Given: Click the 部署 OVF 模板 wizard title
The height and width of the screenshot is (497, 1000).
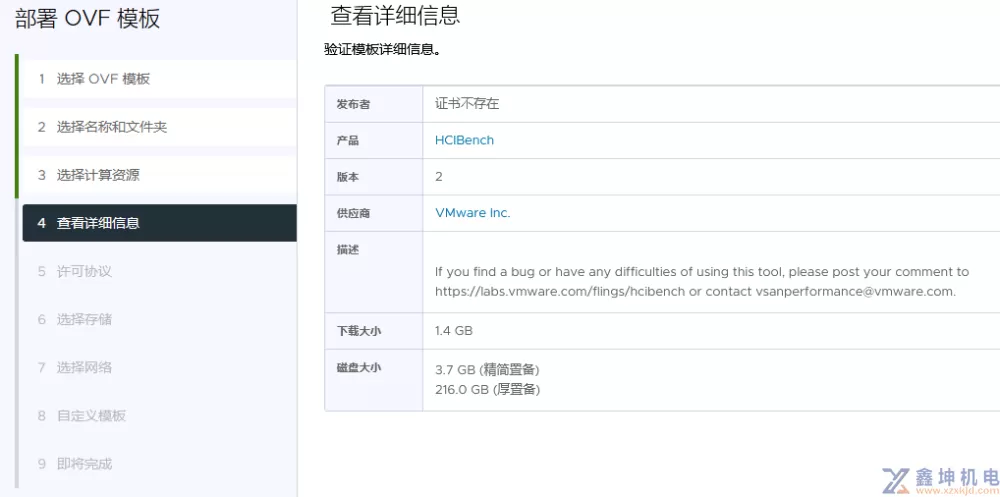Looking at the screenshot, I should pyautogui.click(x=87, y=19).
